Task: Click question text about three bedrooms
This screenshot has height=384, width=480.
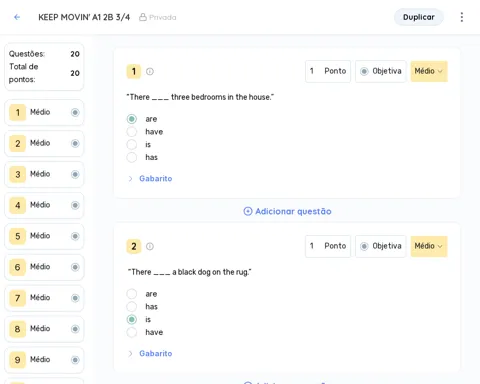Action: [x=200, y=97]
